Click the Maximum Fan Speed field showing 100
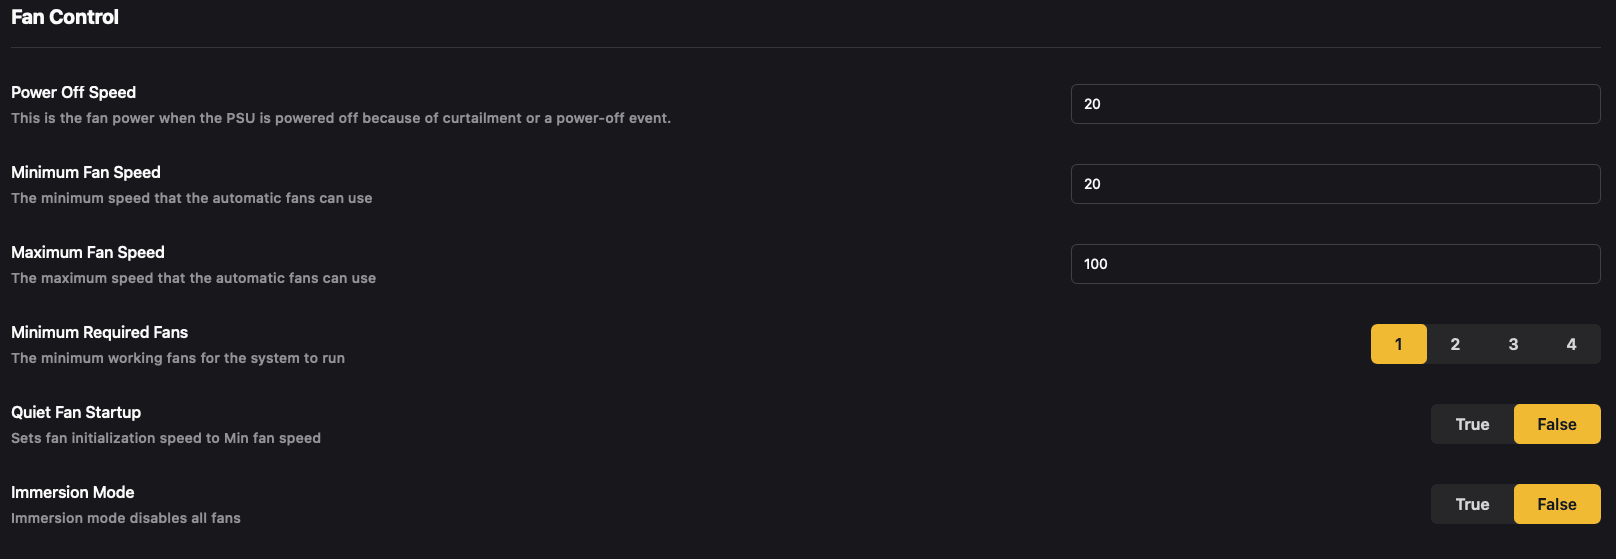 click(1334, 264)
